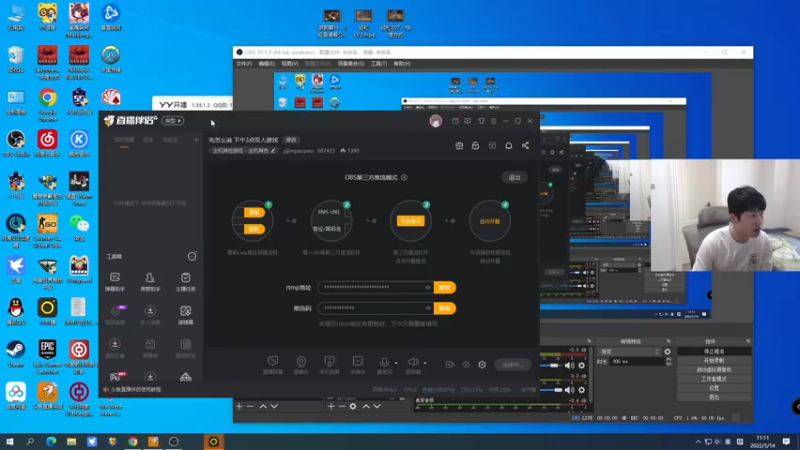The height and width of the screenshot is (450, 800).
Task: Mute the first audio channel in the OBS mixer
Action: 569,365
